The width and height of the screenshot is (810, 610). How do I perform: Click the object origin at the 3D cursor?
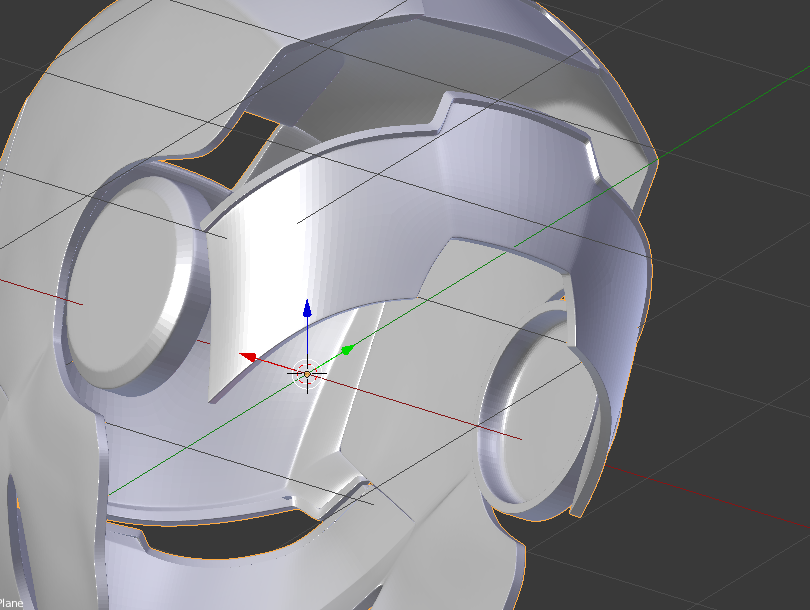click(x=307, y=374)
